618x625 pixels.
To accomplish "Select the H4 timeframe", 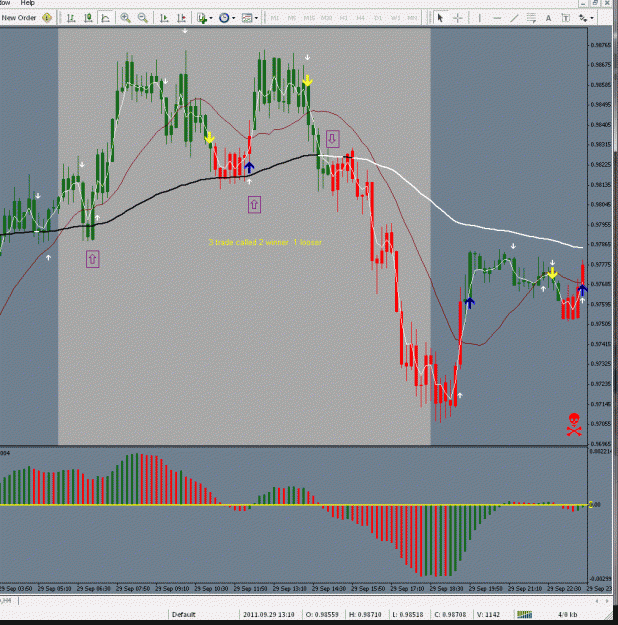I will click(x=361, y=18).
